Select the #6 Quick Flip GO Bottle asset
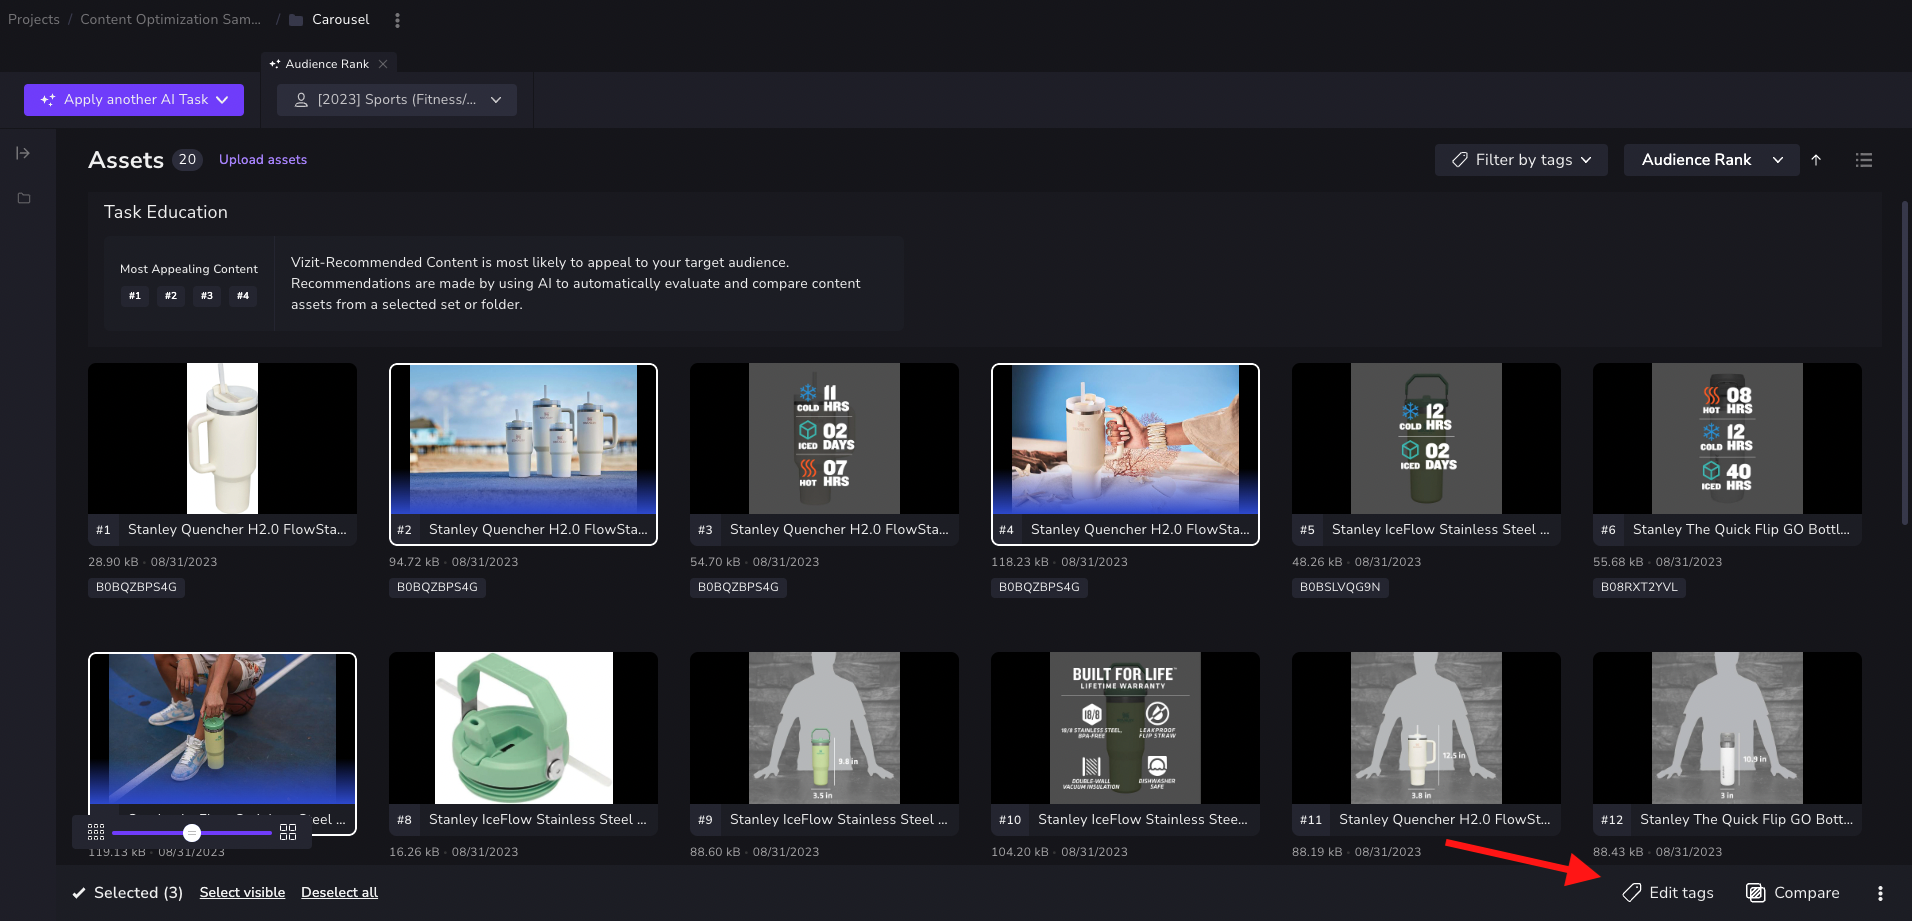The image size is (1912, 921). [1727, 439]
